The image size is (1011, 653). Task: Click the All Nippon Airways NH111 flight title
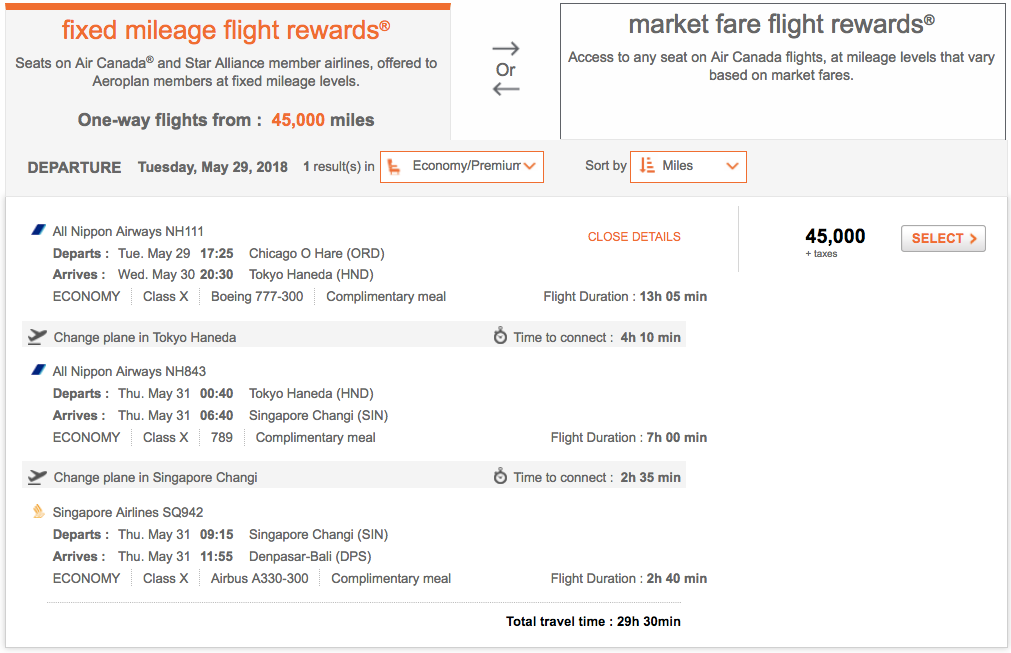click(x=128, y=231)
